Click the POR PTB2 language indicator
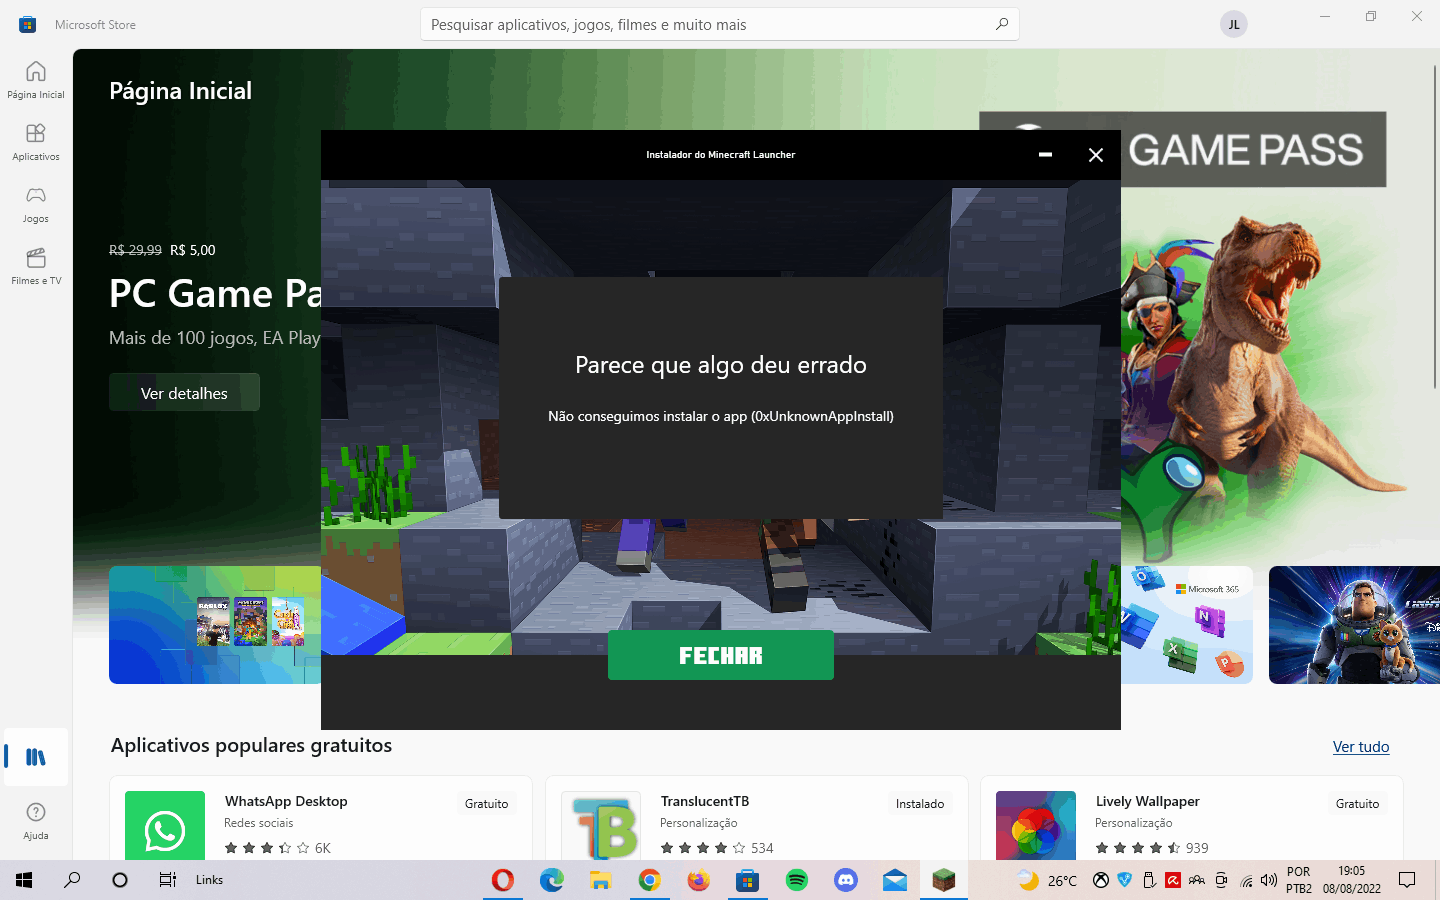Screen dimensions: 1440x900 coord(1299,880)
